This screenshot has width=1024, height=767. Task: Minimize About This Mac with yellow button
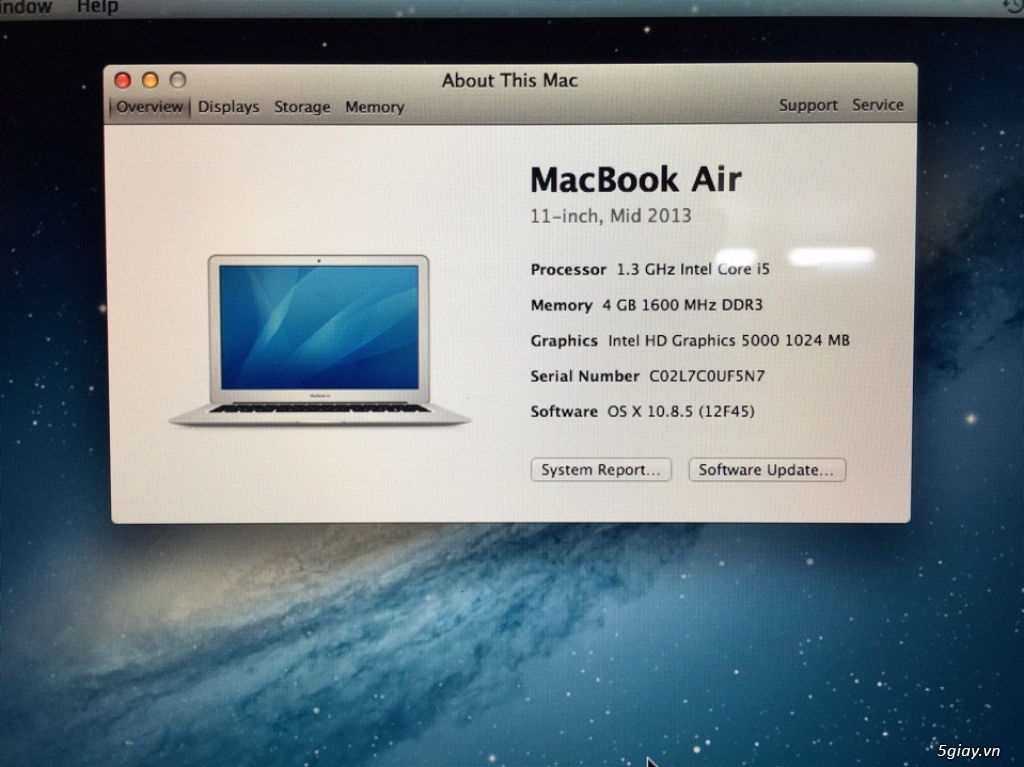(x=150, y=80)
